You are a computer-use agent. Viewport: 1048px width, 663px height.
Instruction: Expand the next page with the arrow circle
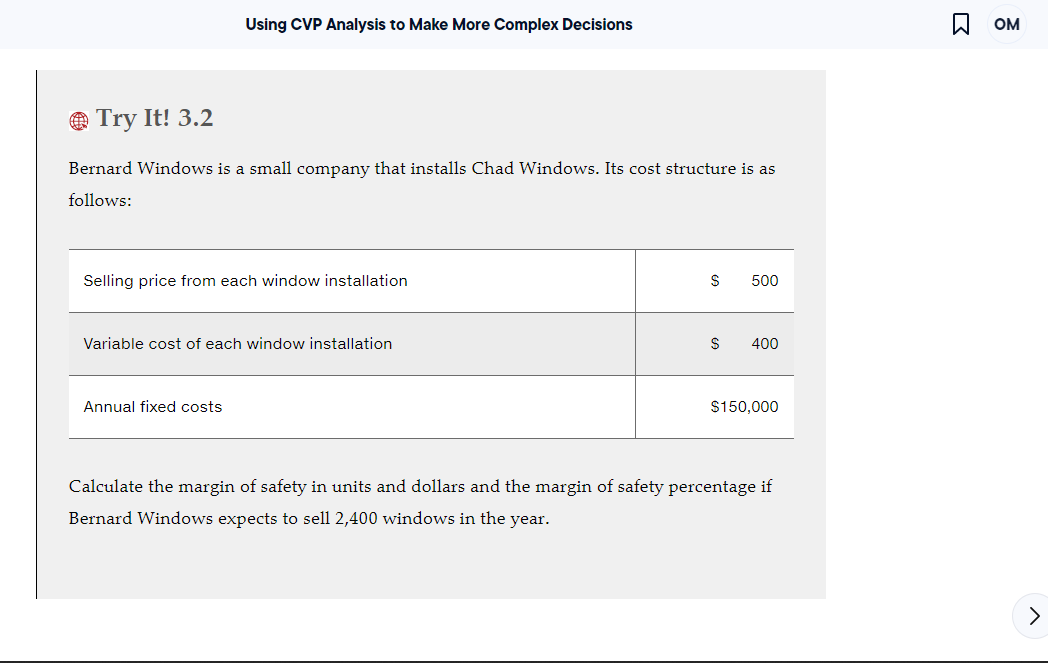tap(1035, 616)
